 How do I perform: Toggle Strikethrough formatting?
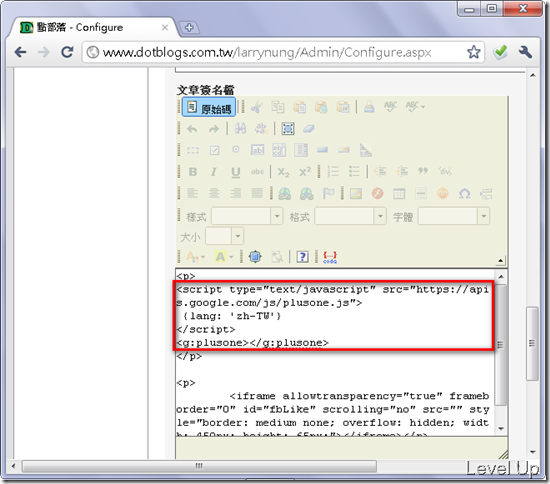pos(257,172)
